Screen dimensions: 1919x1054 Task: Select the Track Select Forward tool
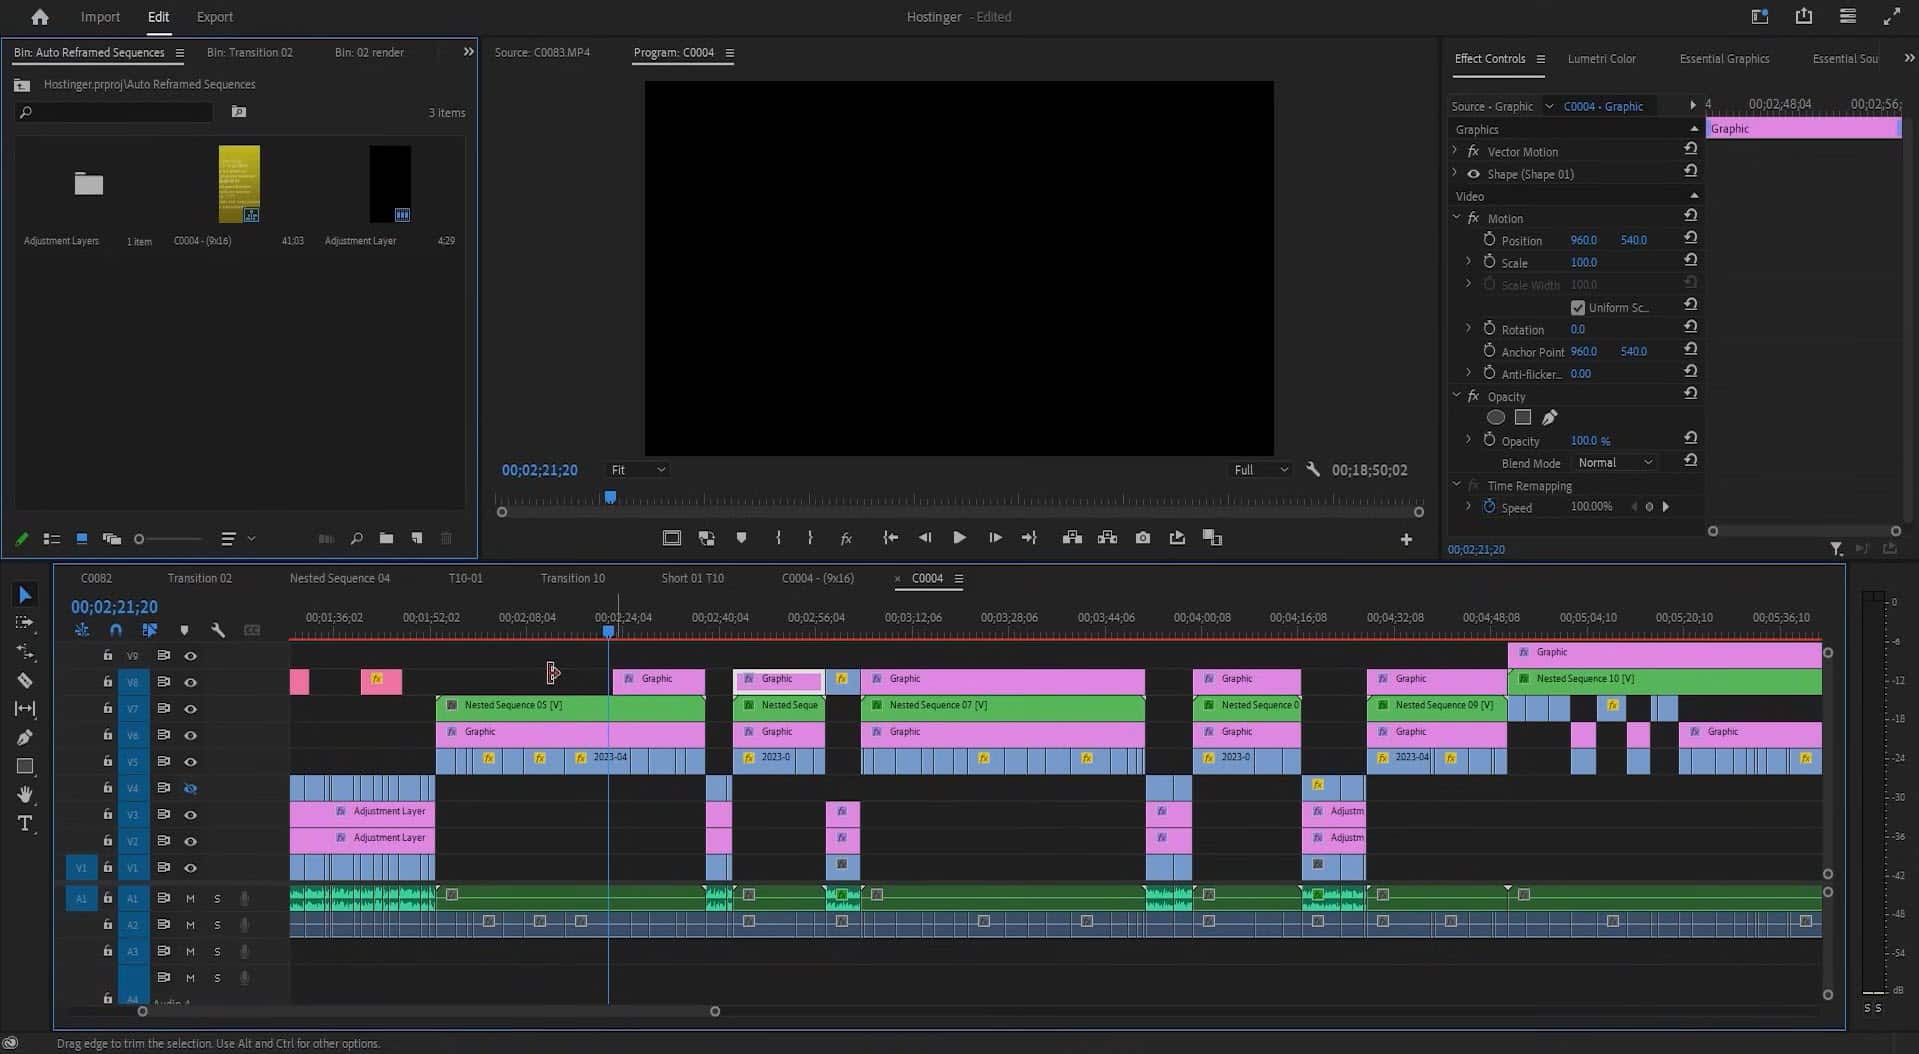tap(25, 623)
